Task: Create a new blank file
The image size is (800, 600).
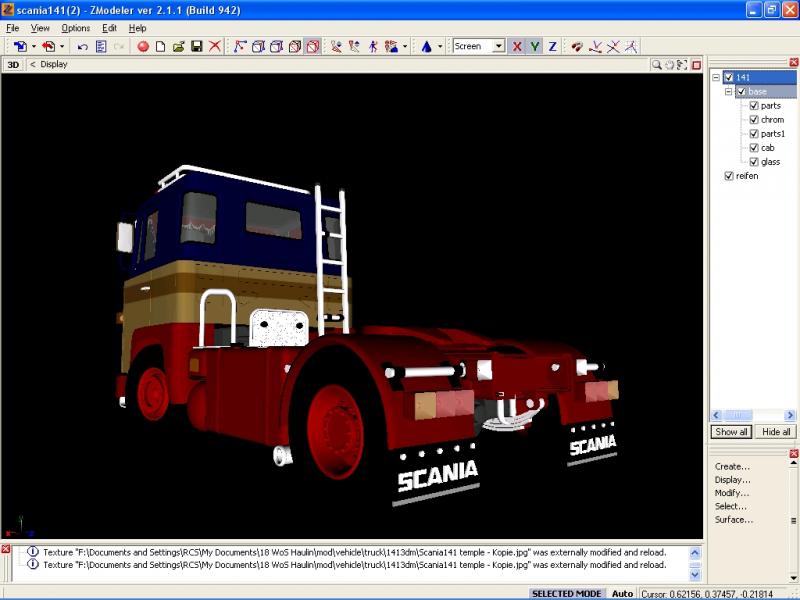Action: (x=160, y=47)
